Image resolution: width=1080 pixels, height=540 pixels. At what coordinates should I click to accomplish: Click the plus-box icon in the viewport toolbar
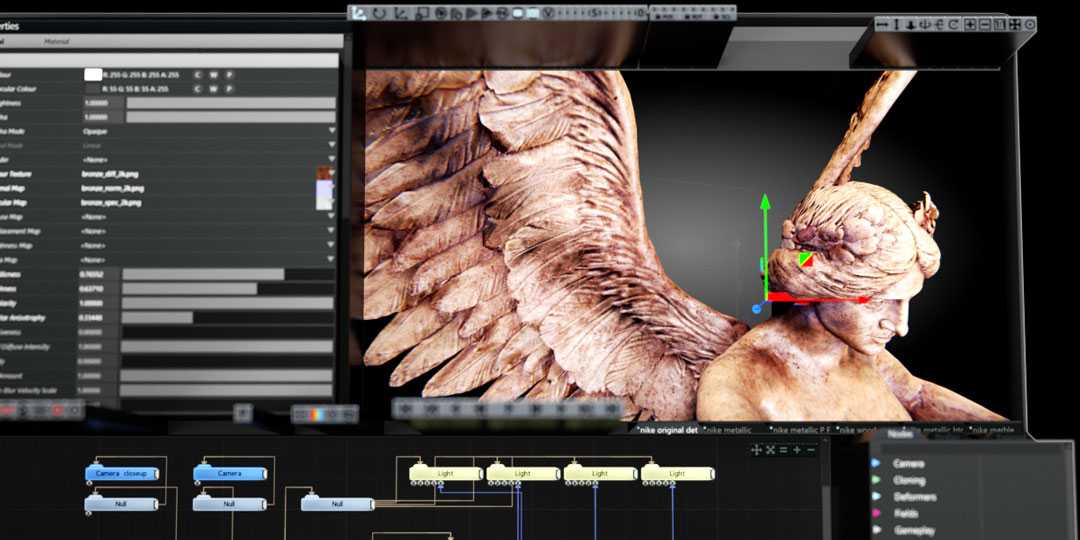pyautogui.click(x=970, y=24)
